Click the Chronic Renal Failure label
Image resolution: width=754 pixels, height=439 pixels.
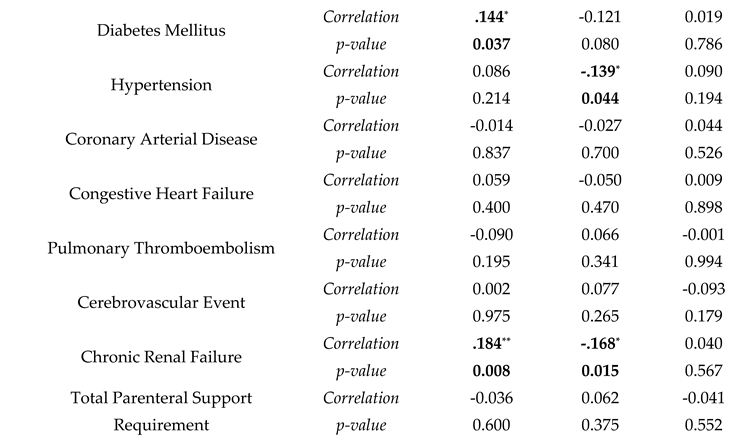161,356
